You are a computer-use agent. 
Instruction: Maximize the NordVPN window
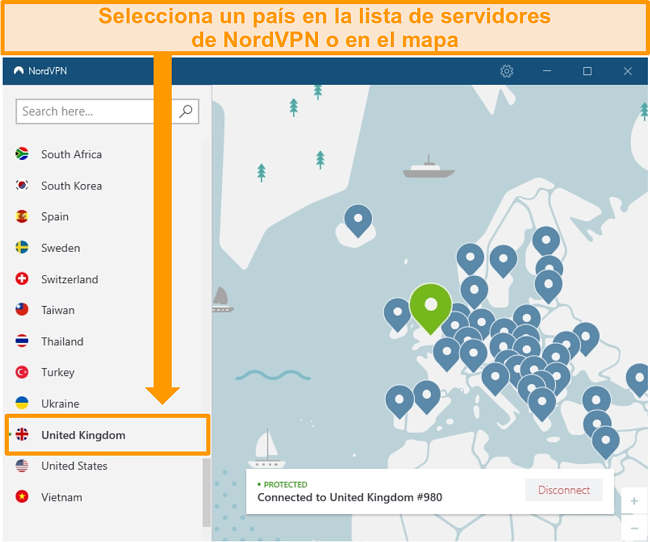[x=587, y=71]
